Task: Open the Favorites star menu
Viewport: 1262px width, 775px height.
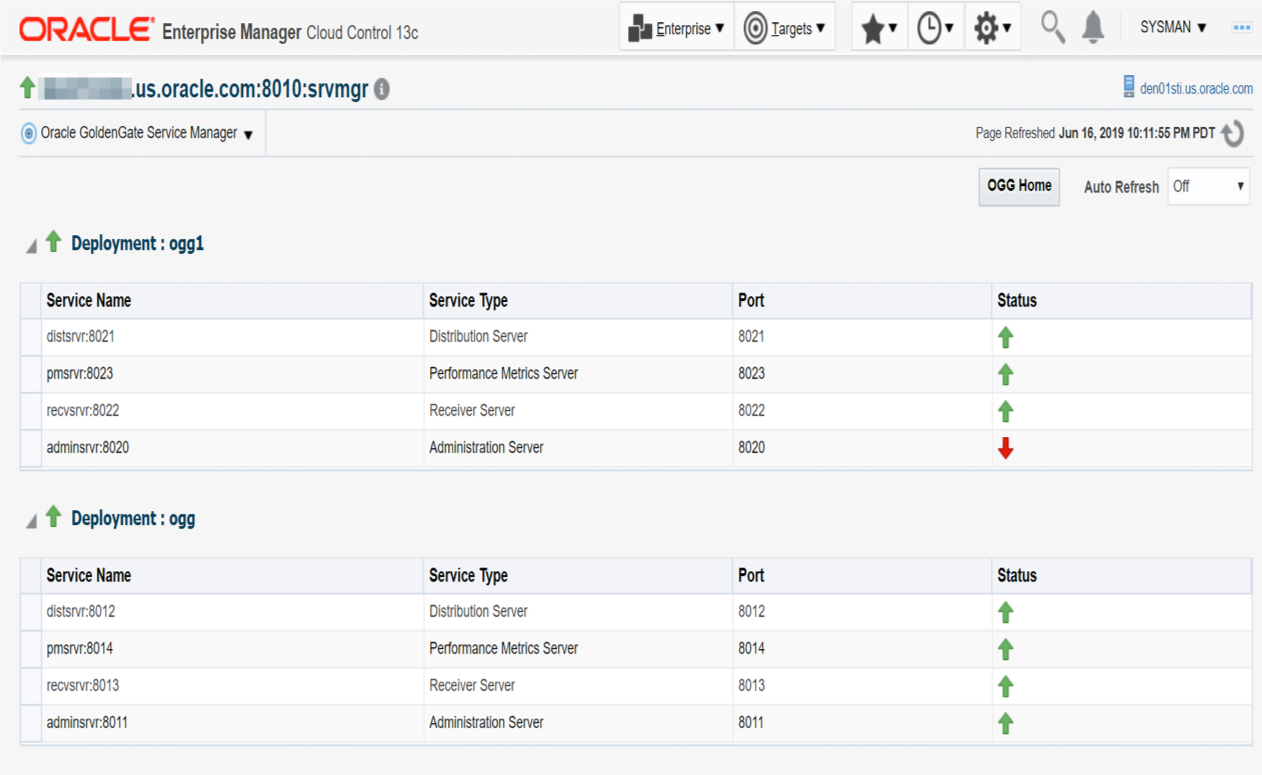Action: pos(879,29)
